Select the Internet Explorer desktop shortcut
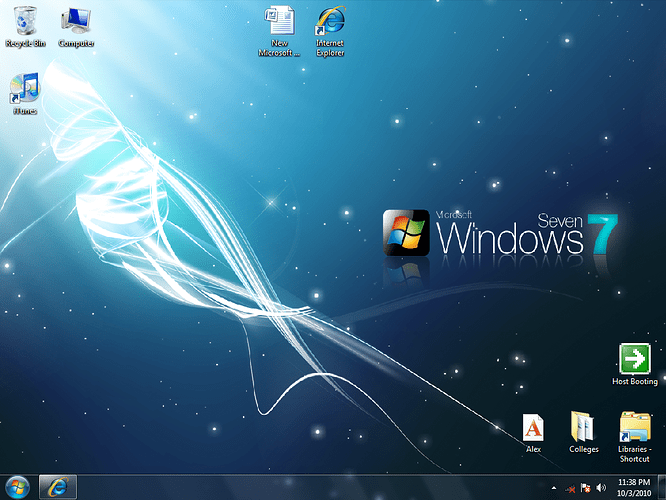This screenshot has width=666, height=500. [330, 21]
